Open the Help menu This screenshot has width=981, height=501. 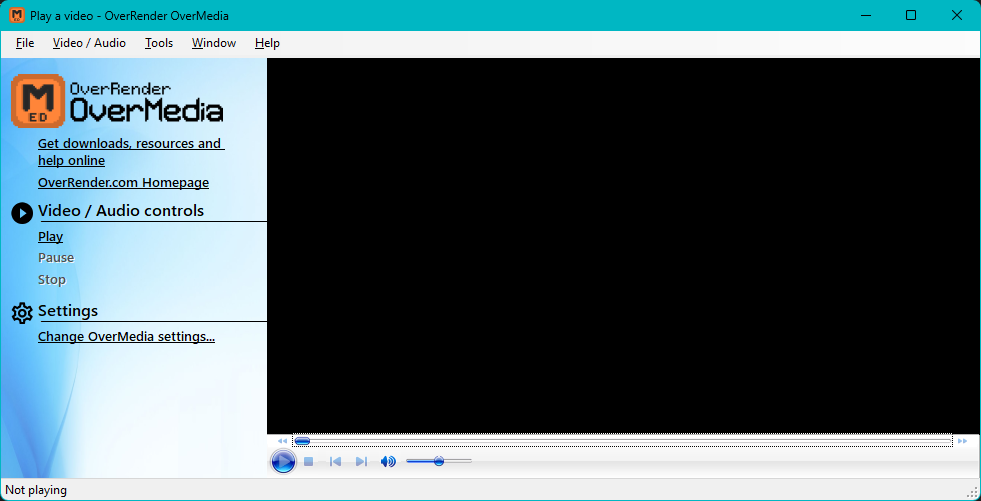267,43
